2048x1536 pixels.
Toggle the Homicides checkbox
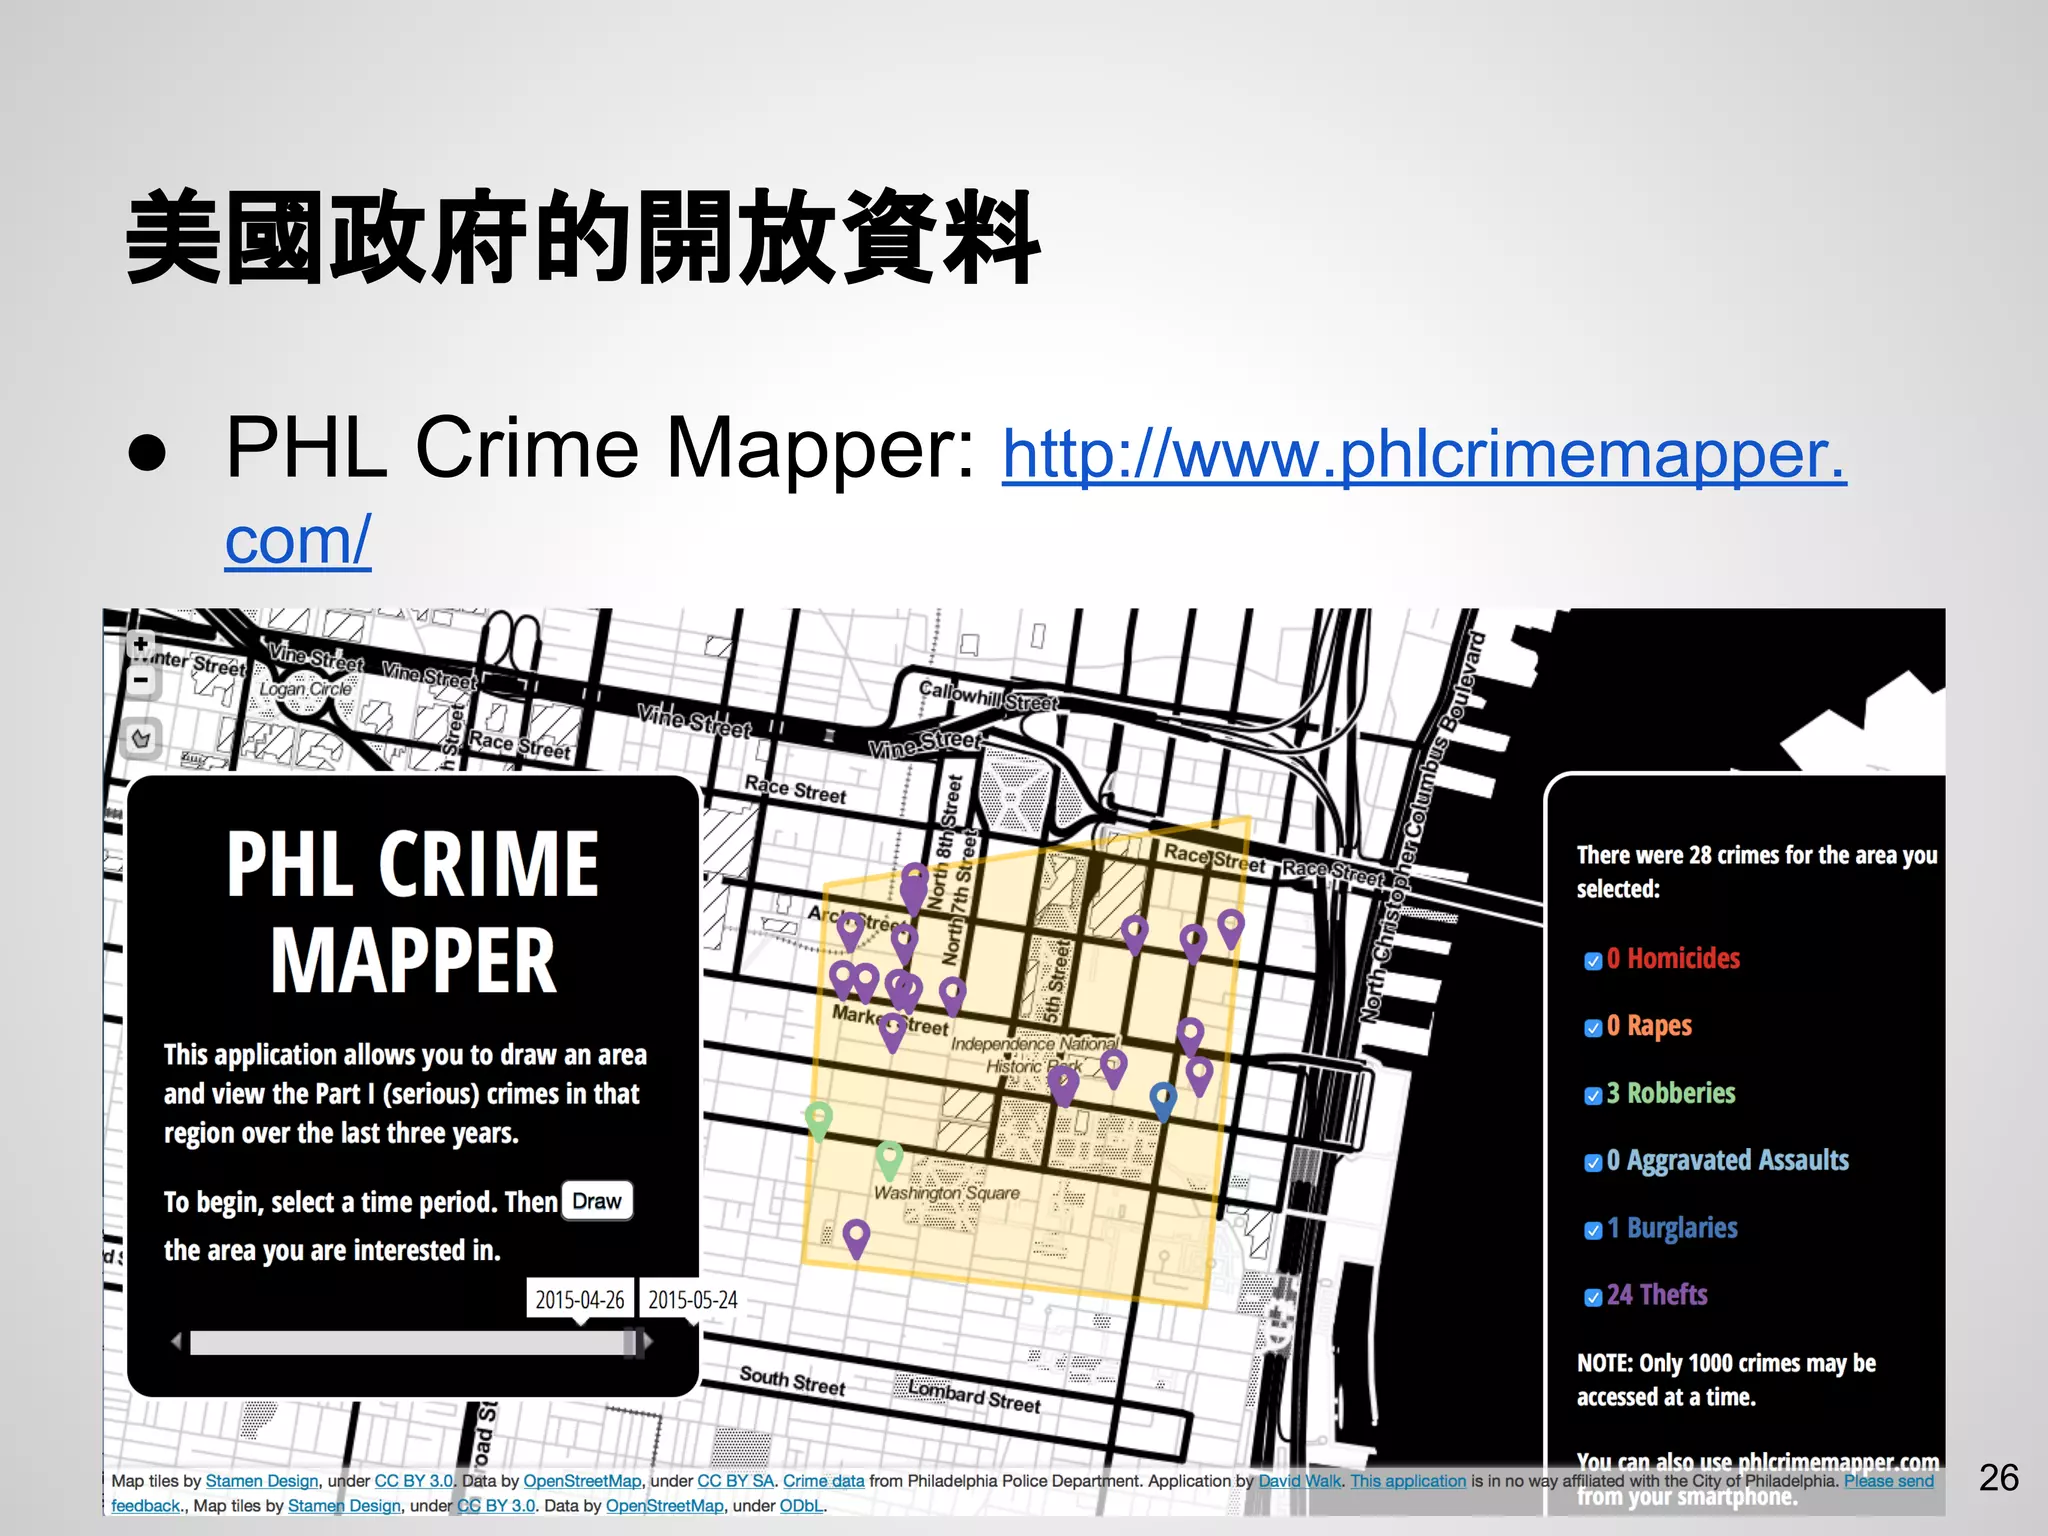click(x=1593, y=961)
